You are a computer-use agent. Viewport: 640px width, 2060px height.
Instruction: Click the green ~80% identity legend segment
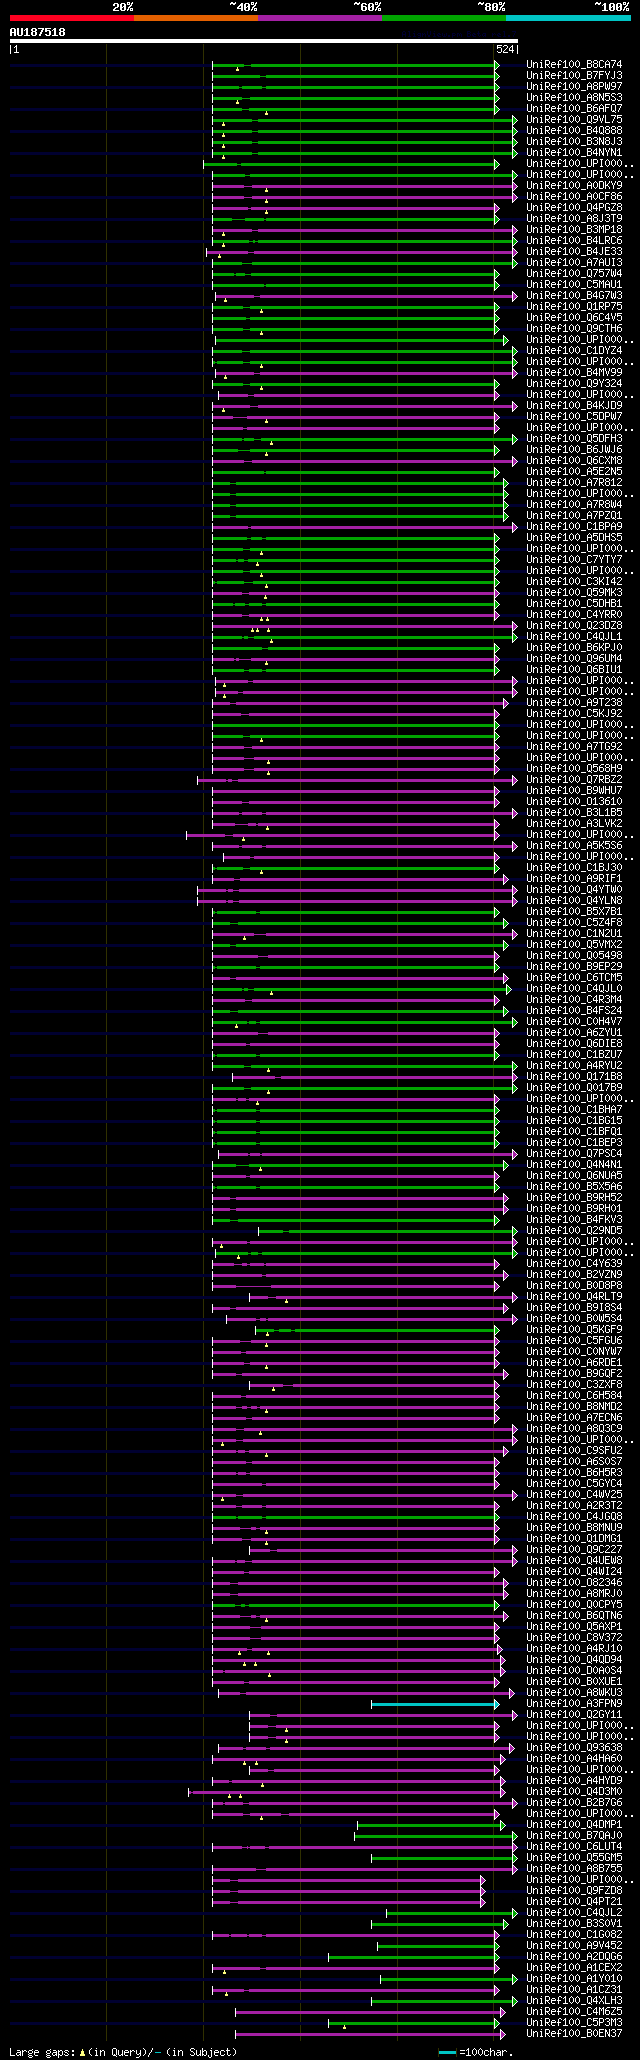tap(444, 18)
